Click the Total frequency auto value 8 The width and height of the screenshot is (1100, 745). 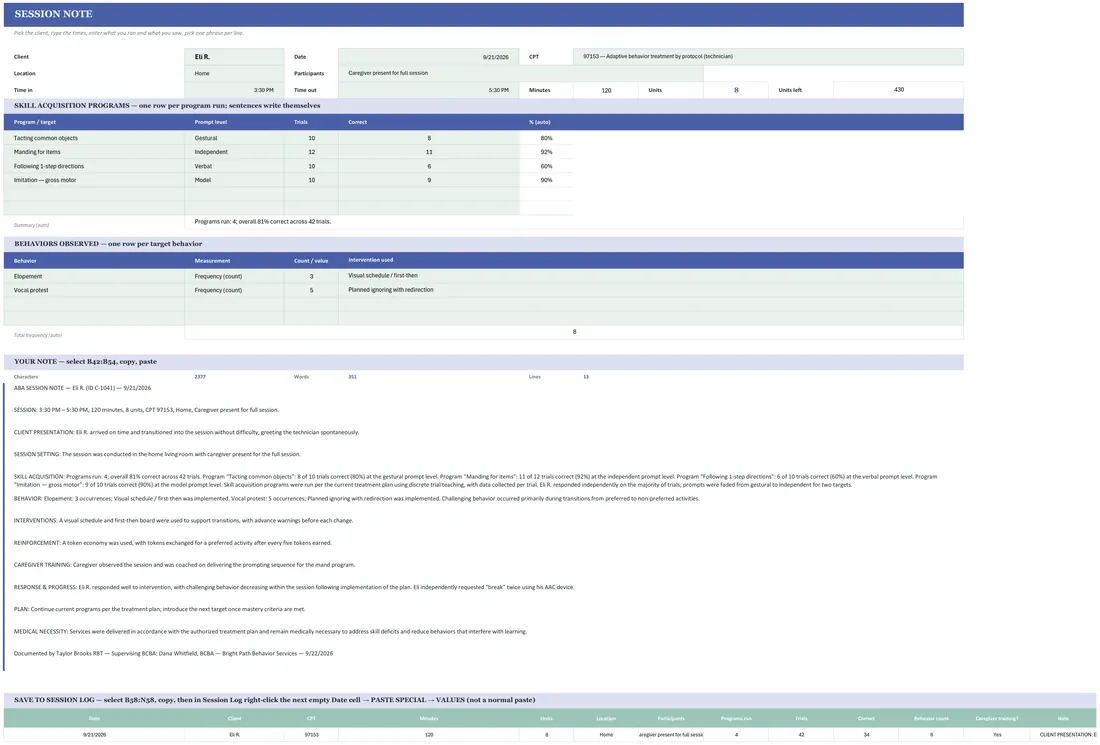point(574,332)
